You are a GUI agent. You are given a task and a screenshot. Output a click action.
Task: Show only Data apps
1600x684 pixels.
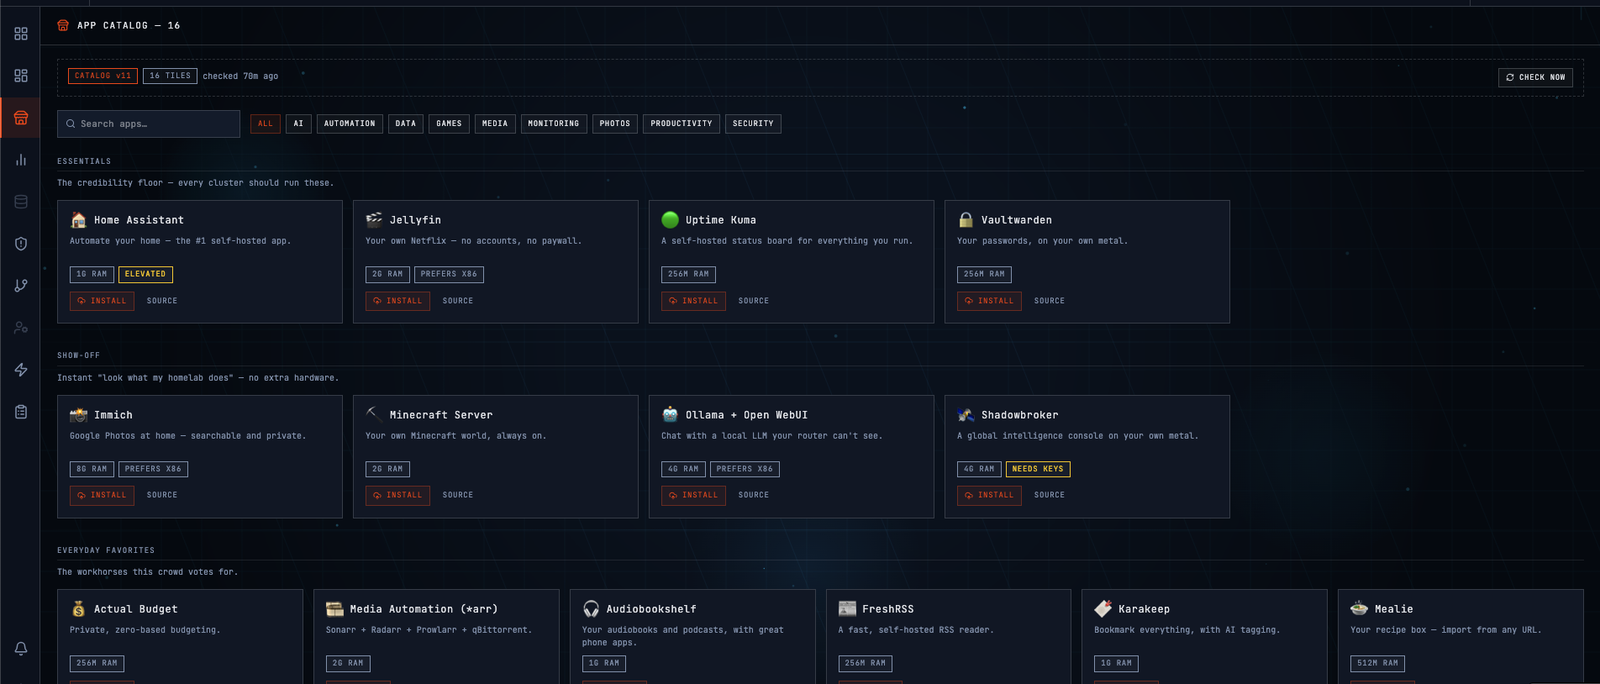pos(406,124)
